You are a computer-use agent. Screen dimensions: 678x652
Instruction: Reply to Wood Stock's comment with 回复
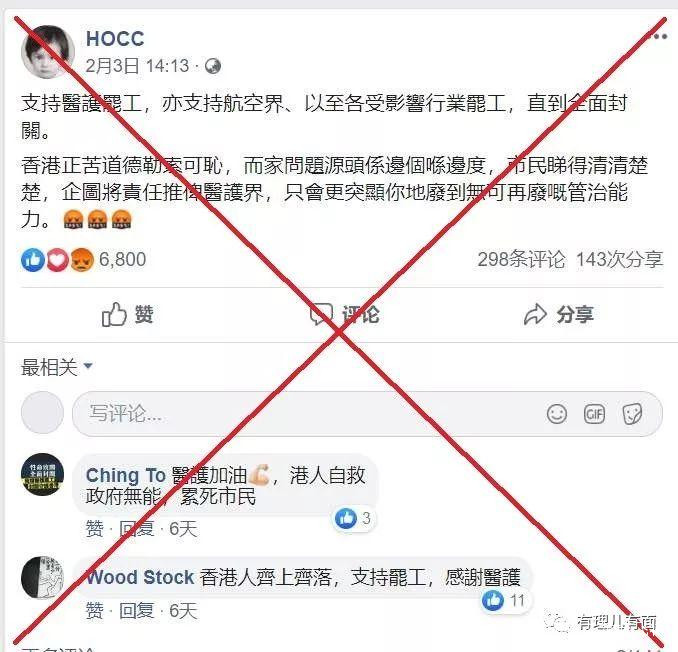click(136, 610)
